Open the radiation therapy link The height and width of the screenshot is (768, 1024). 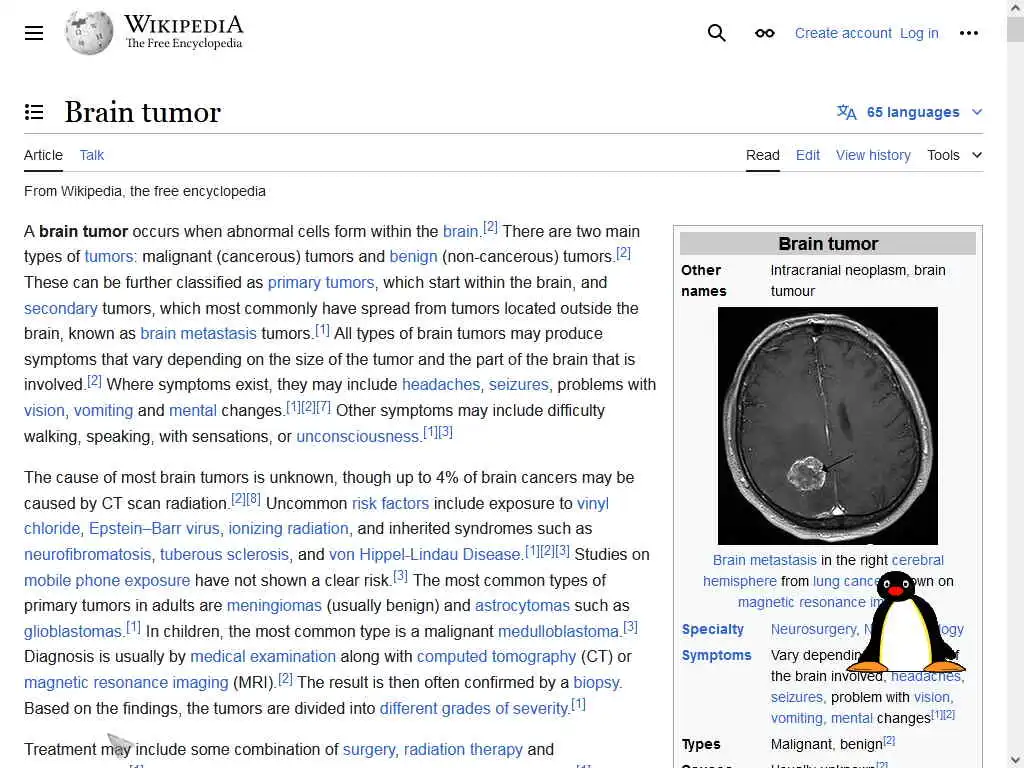click(463, 750)
